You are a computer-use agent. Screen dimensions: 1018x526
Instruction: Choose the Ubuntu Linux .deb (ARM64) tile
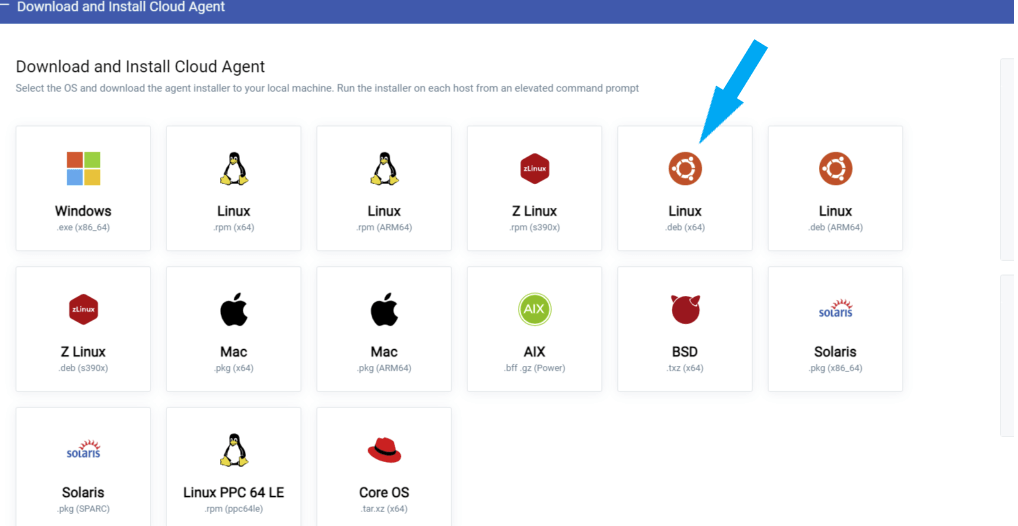pyautogui.click(x=835, y=188)
